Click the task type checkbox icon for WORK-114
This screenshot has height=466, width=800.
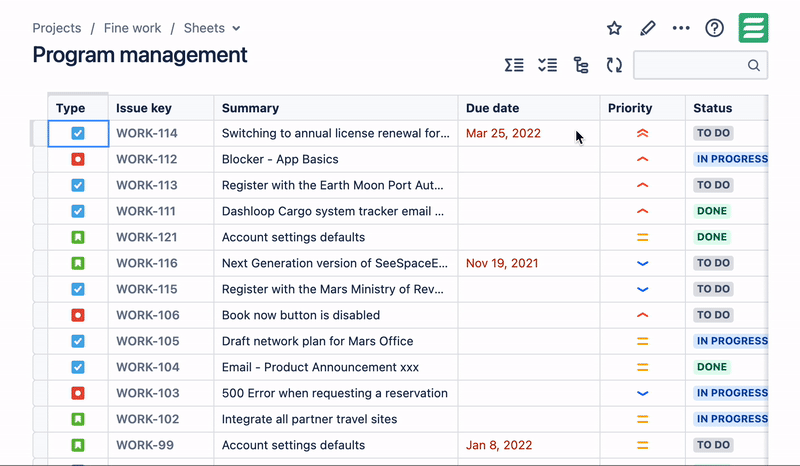click(78, 134)
